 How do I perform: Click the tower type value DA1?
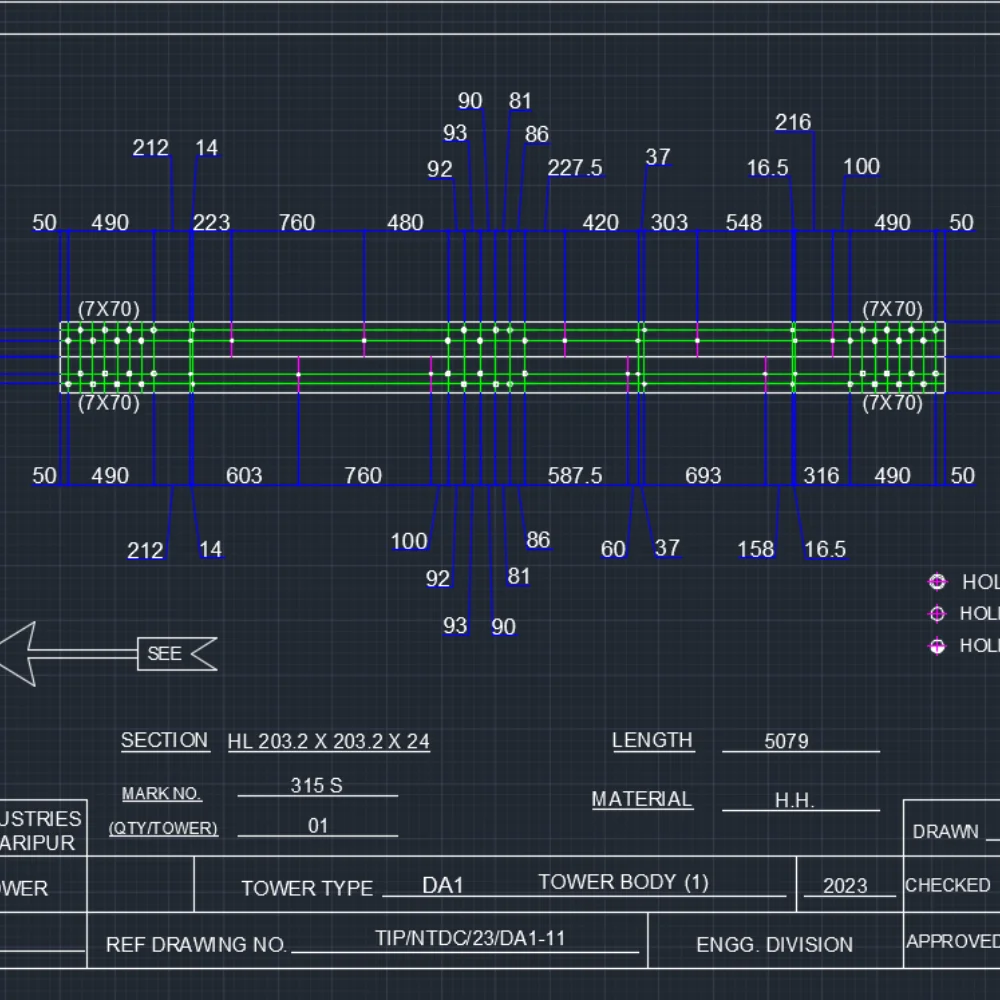[x=443, y=886]
